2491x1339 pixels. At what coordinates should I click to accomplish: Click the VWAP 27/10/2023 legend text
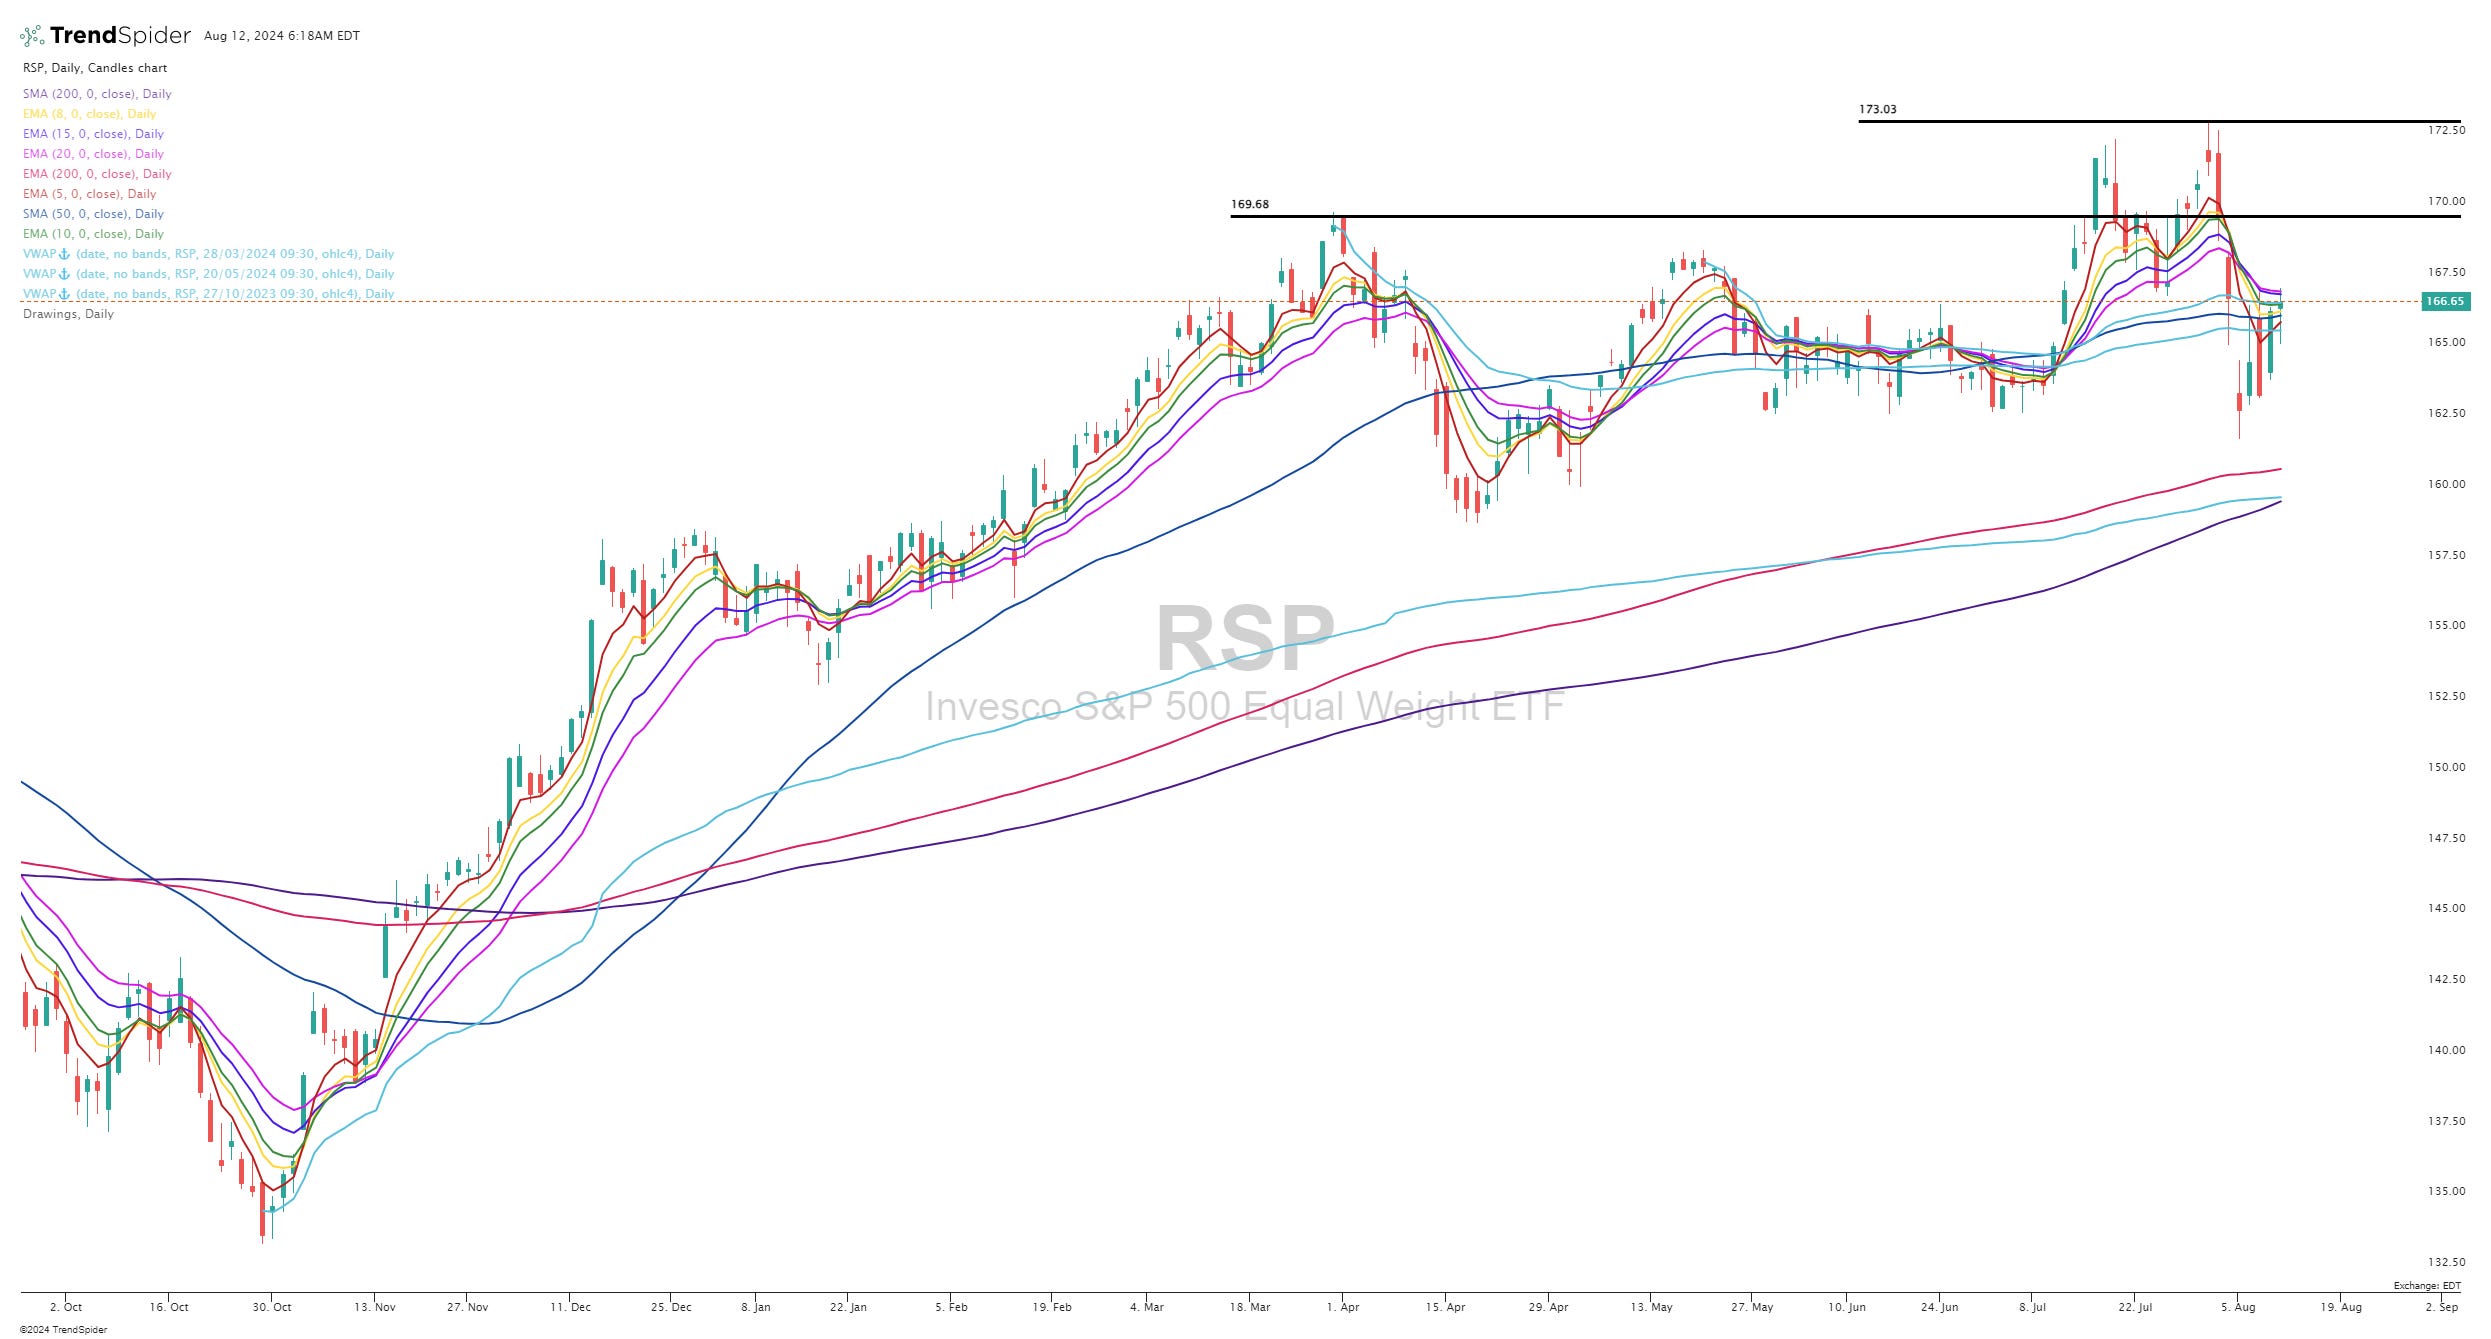209,294
